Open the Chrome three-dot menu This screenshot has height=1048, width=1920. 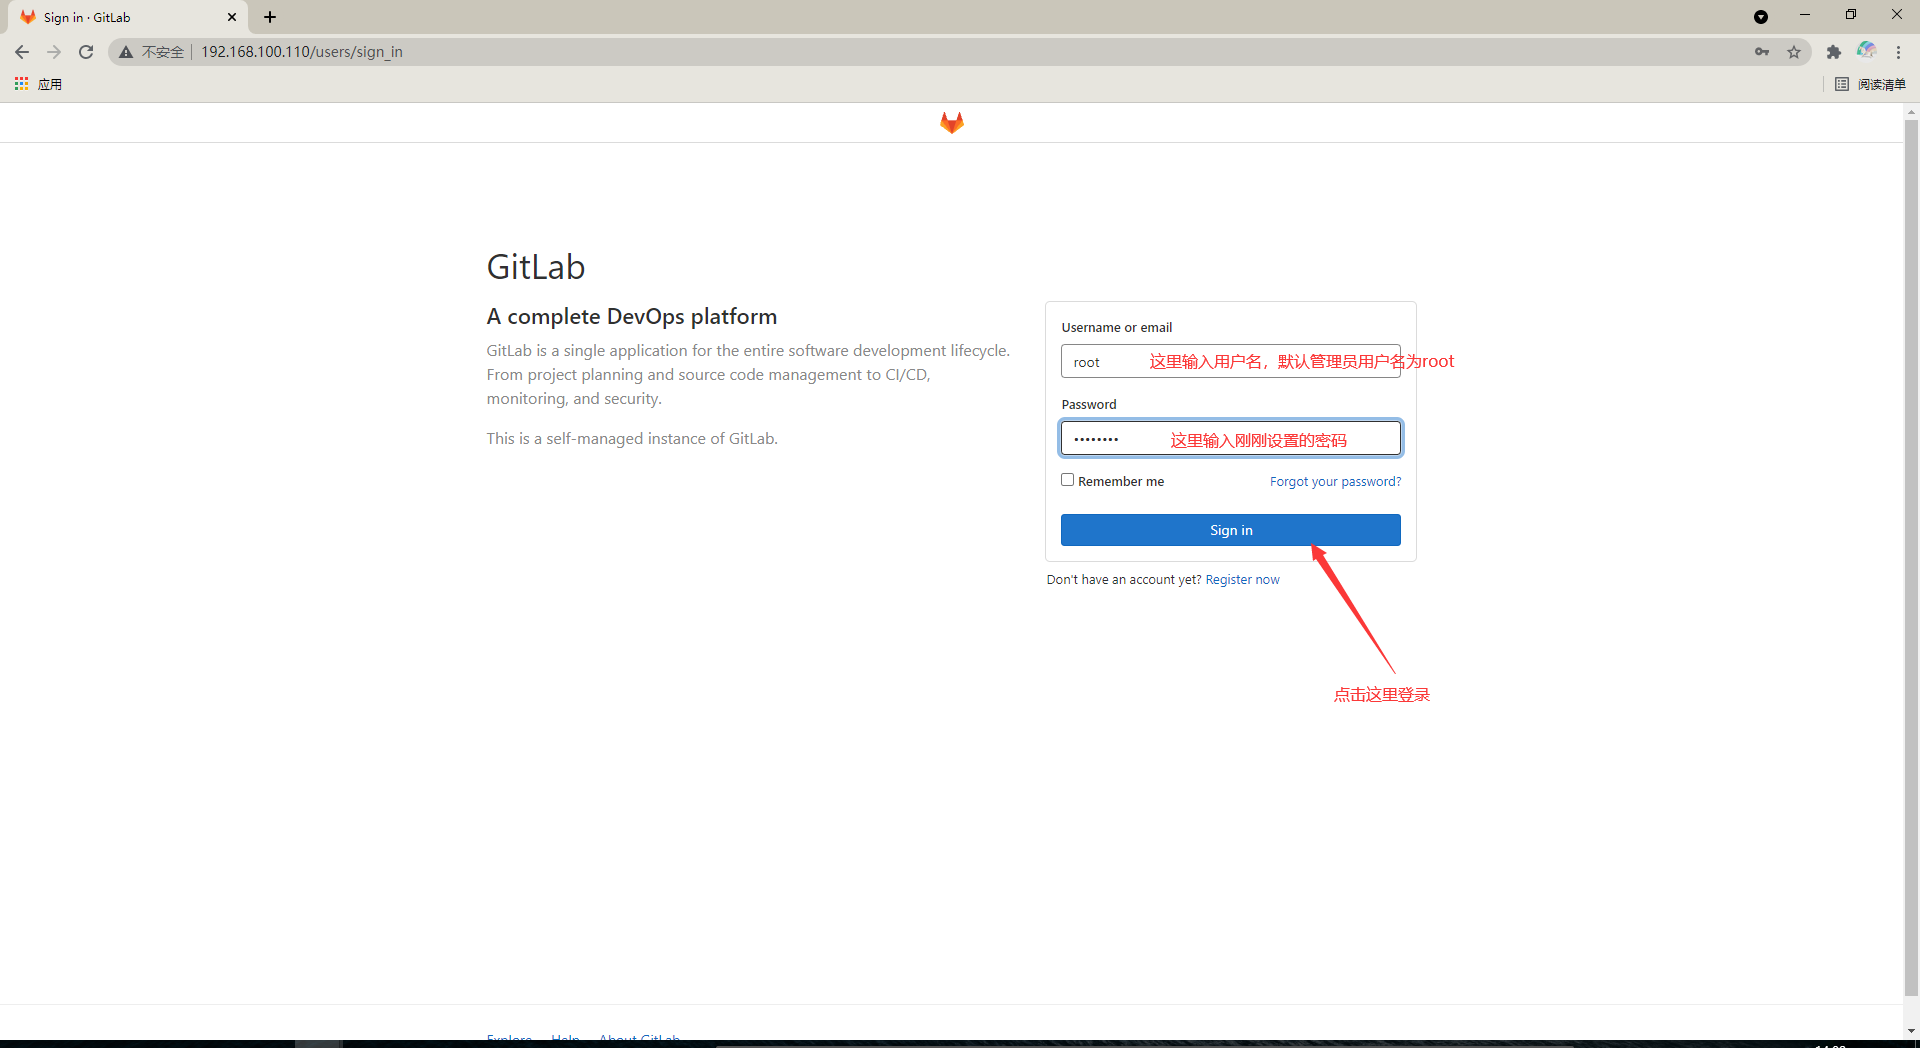pyautogui.click(x=1898, y=52)
